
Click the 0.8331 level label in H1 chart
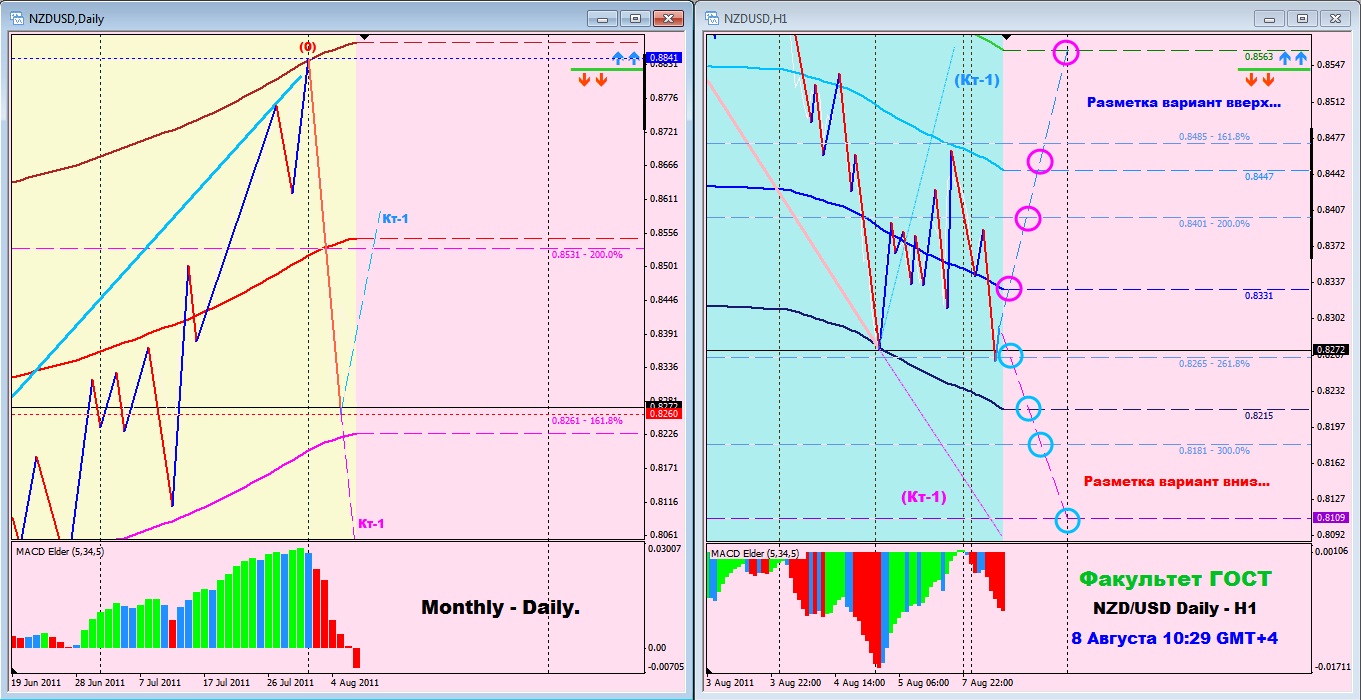[x=1258, y=296]
